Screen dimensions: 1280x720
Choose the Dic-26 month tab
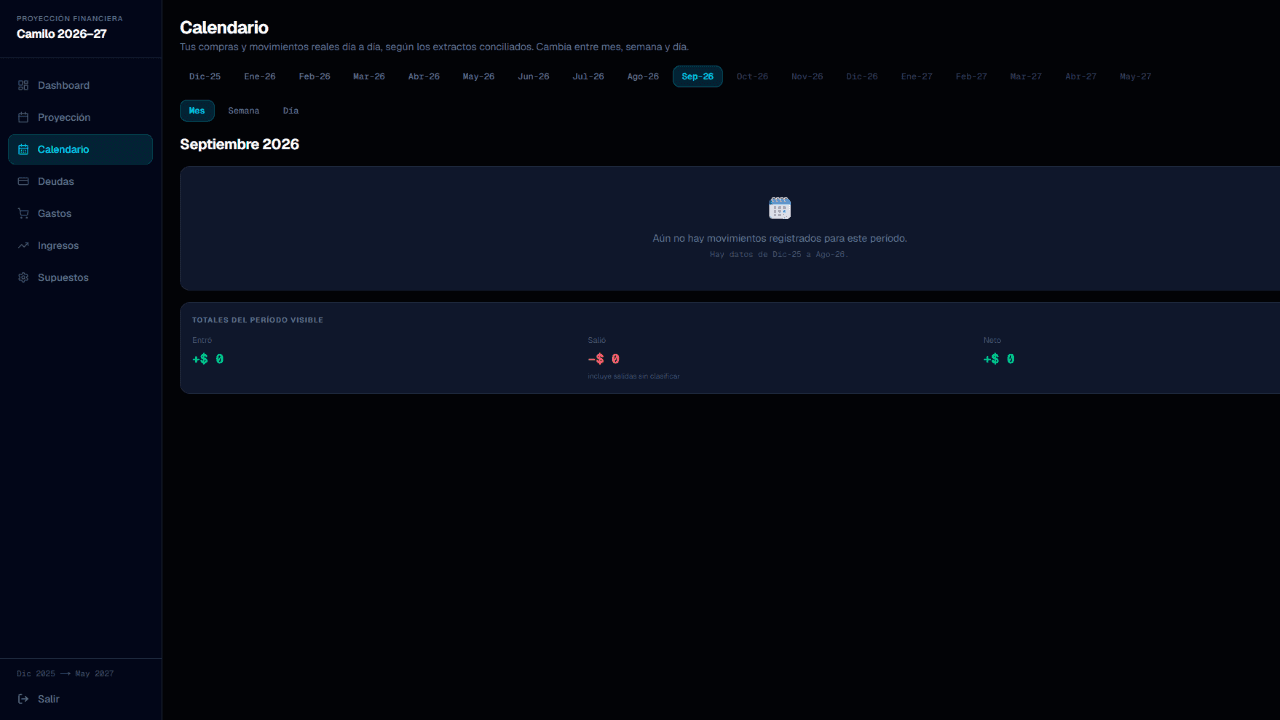coord(862,76)
